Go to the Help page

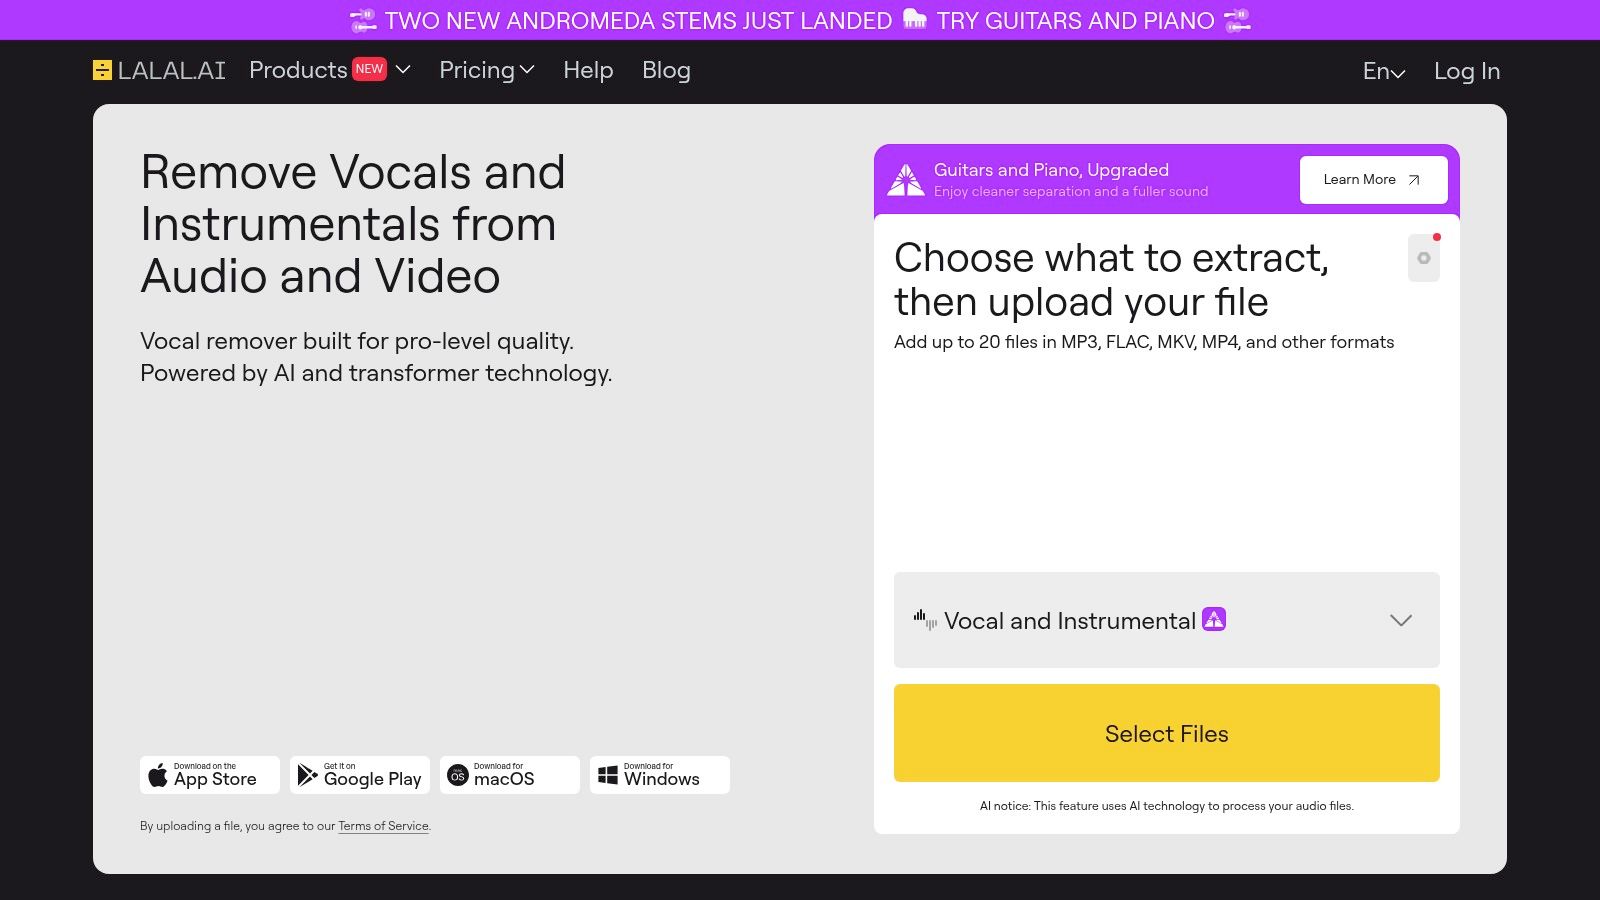pos(588,70)
